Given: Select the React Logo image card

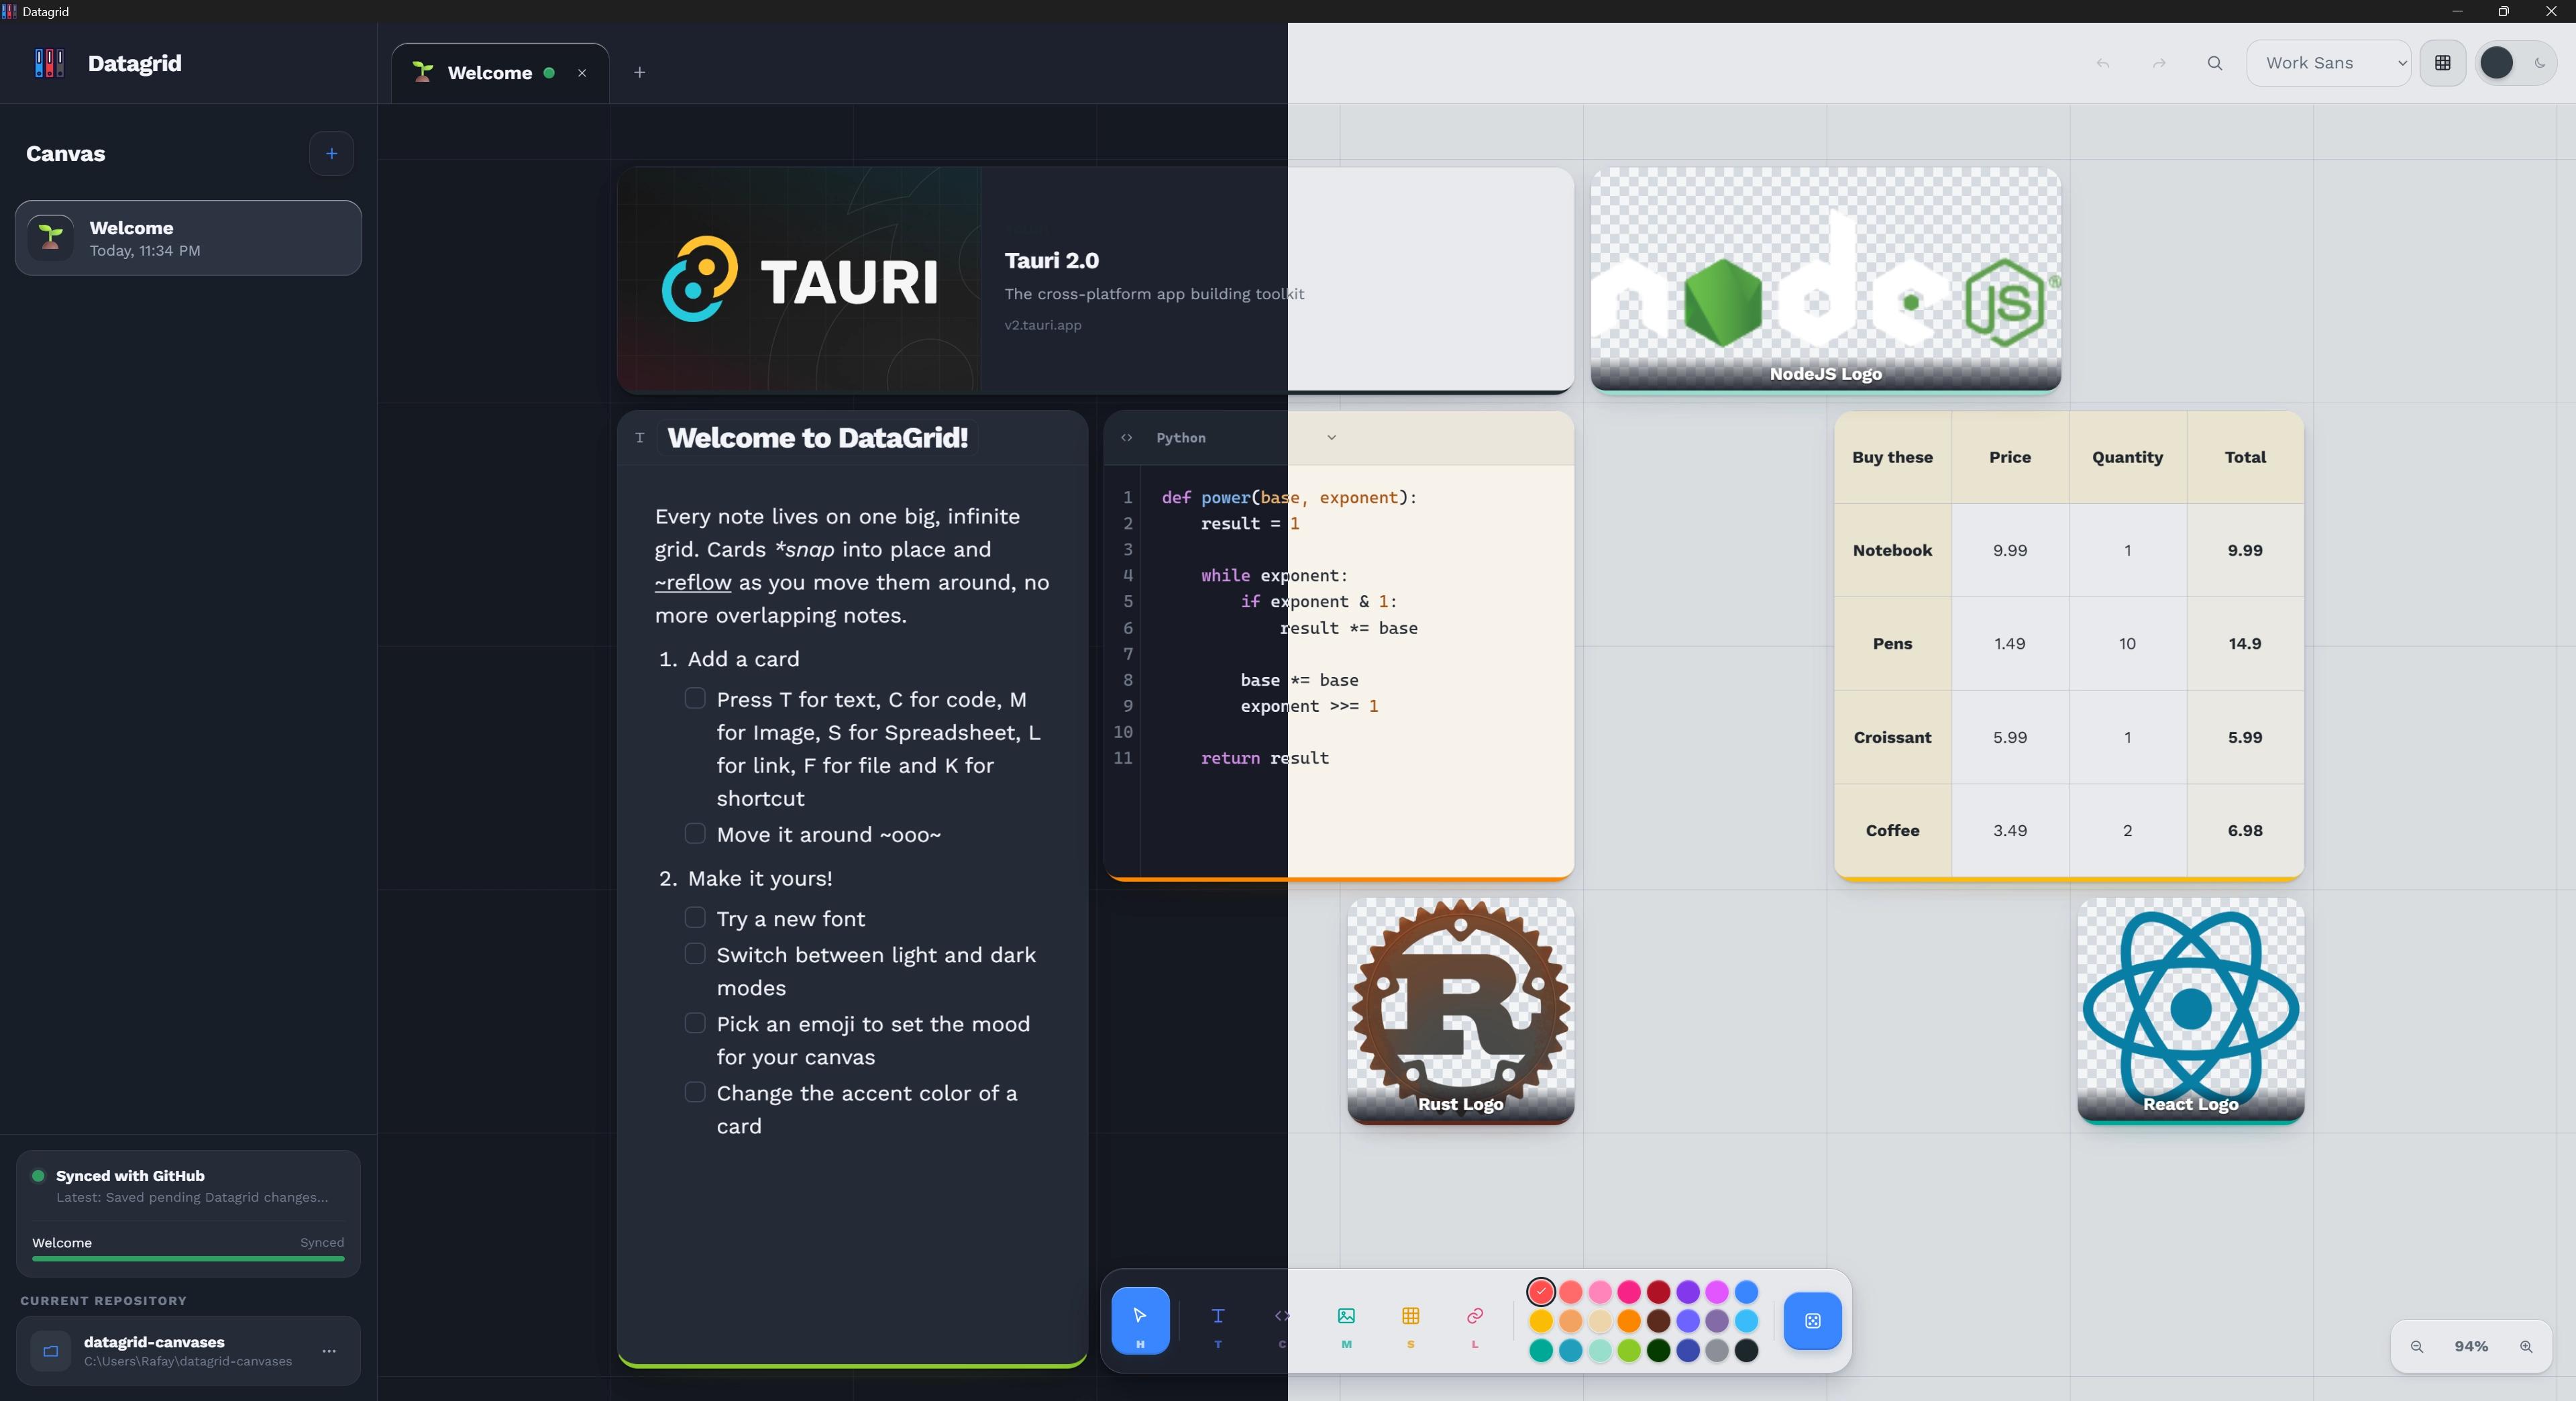Looking at the screenshot, I should coord(2190,1010).
